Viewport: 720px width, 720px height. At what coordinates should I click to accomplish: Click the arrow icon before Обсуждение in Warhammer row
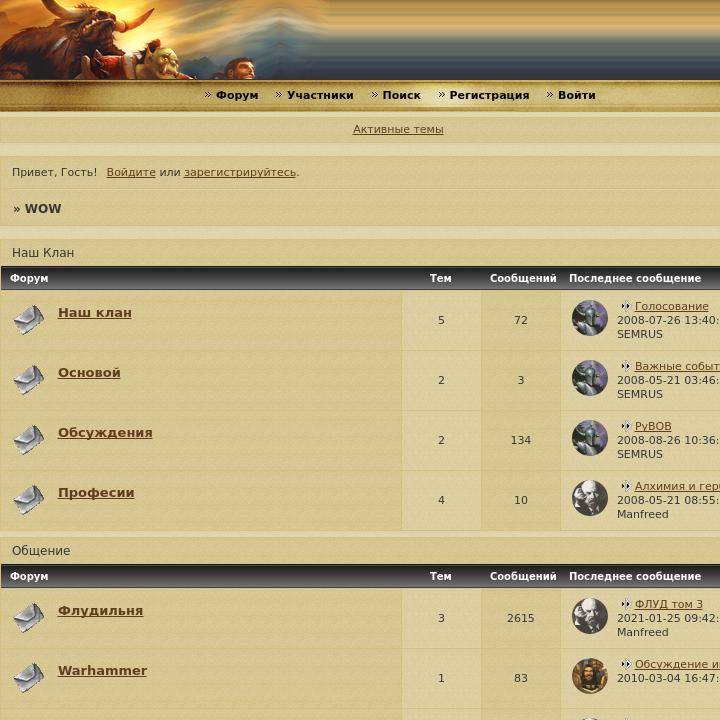point(625,664)
